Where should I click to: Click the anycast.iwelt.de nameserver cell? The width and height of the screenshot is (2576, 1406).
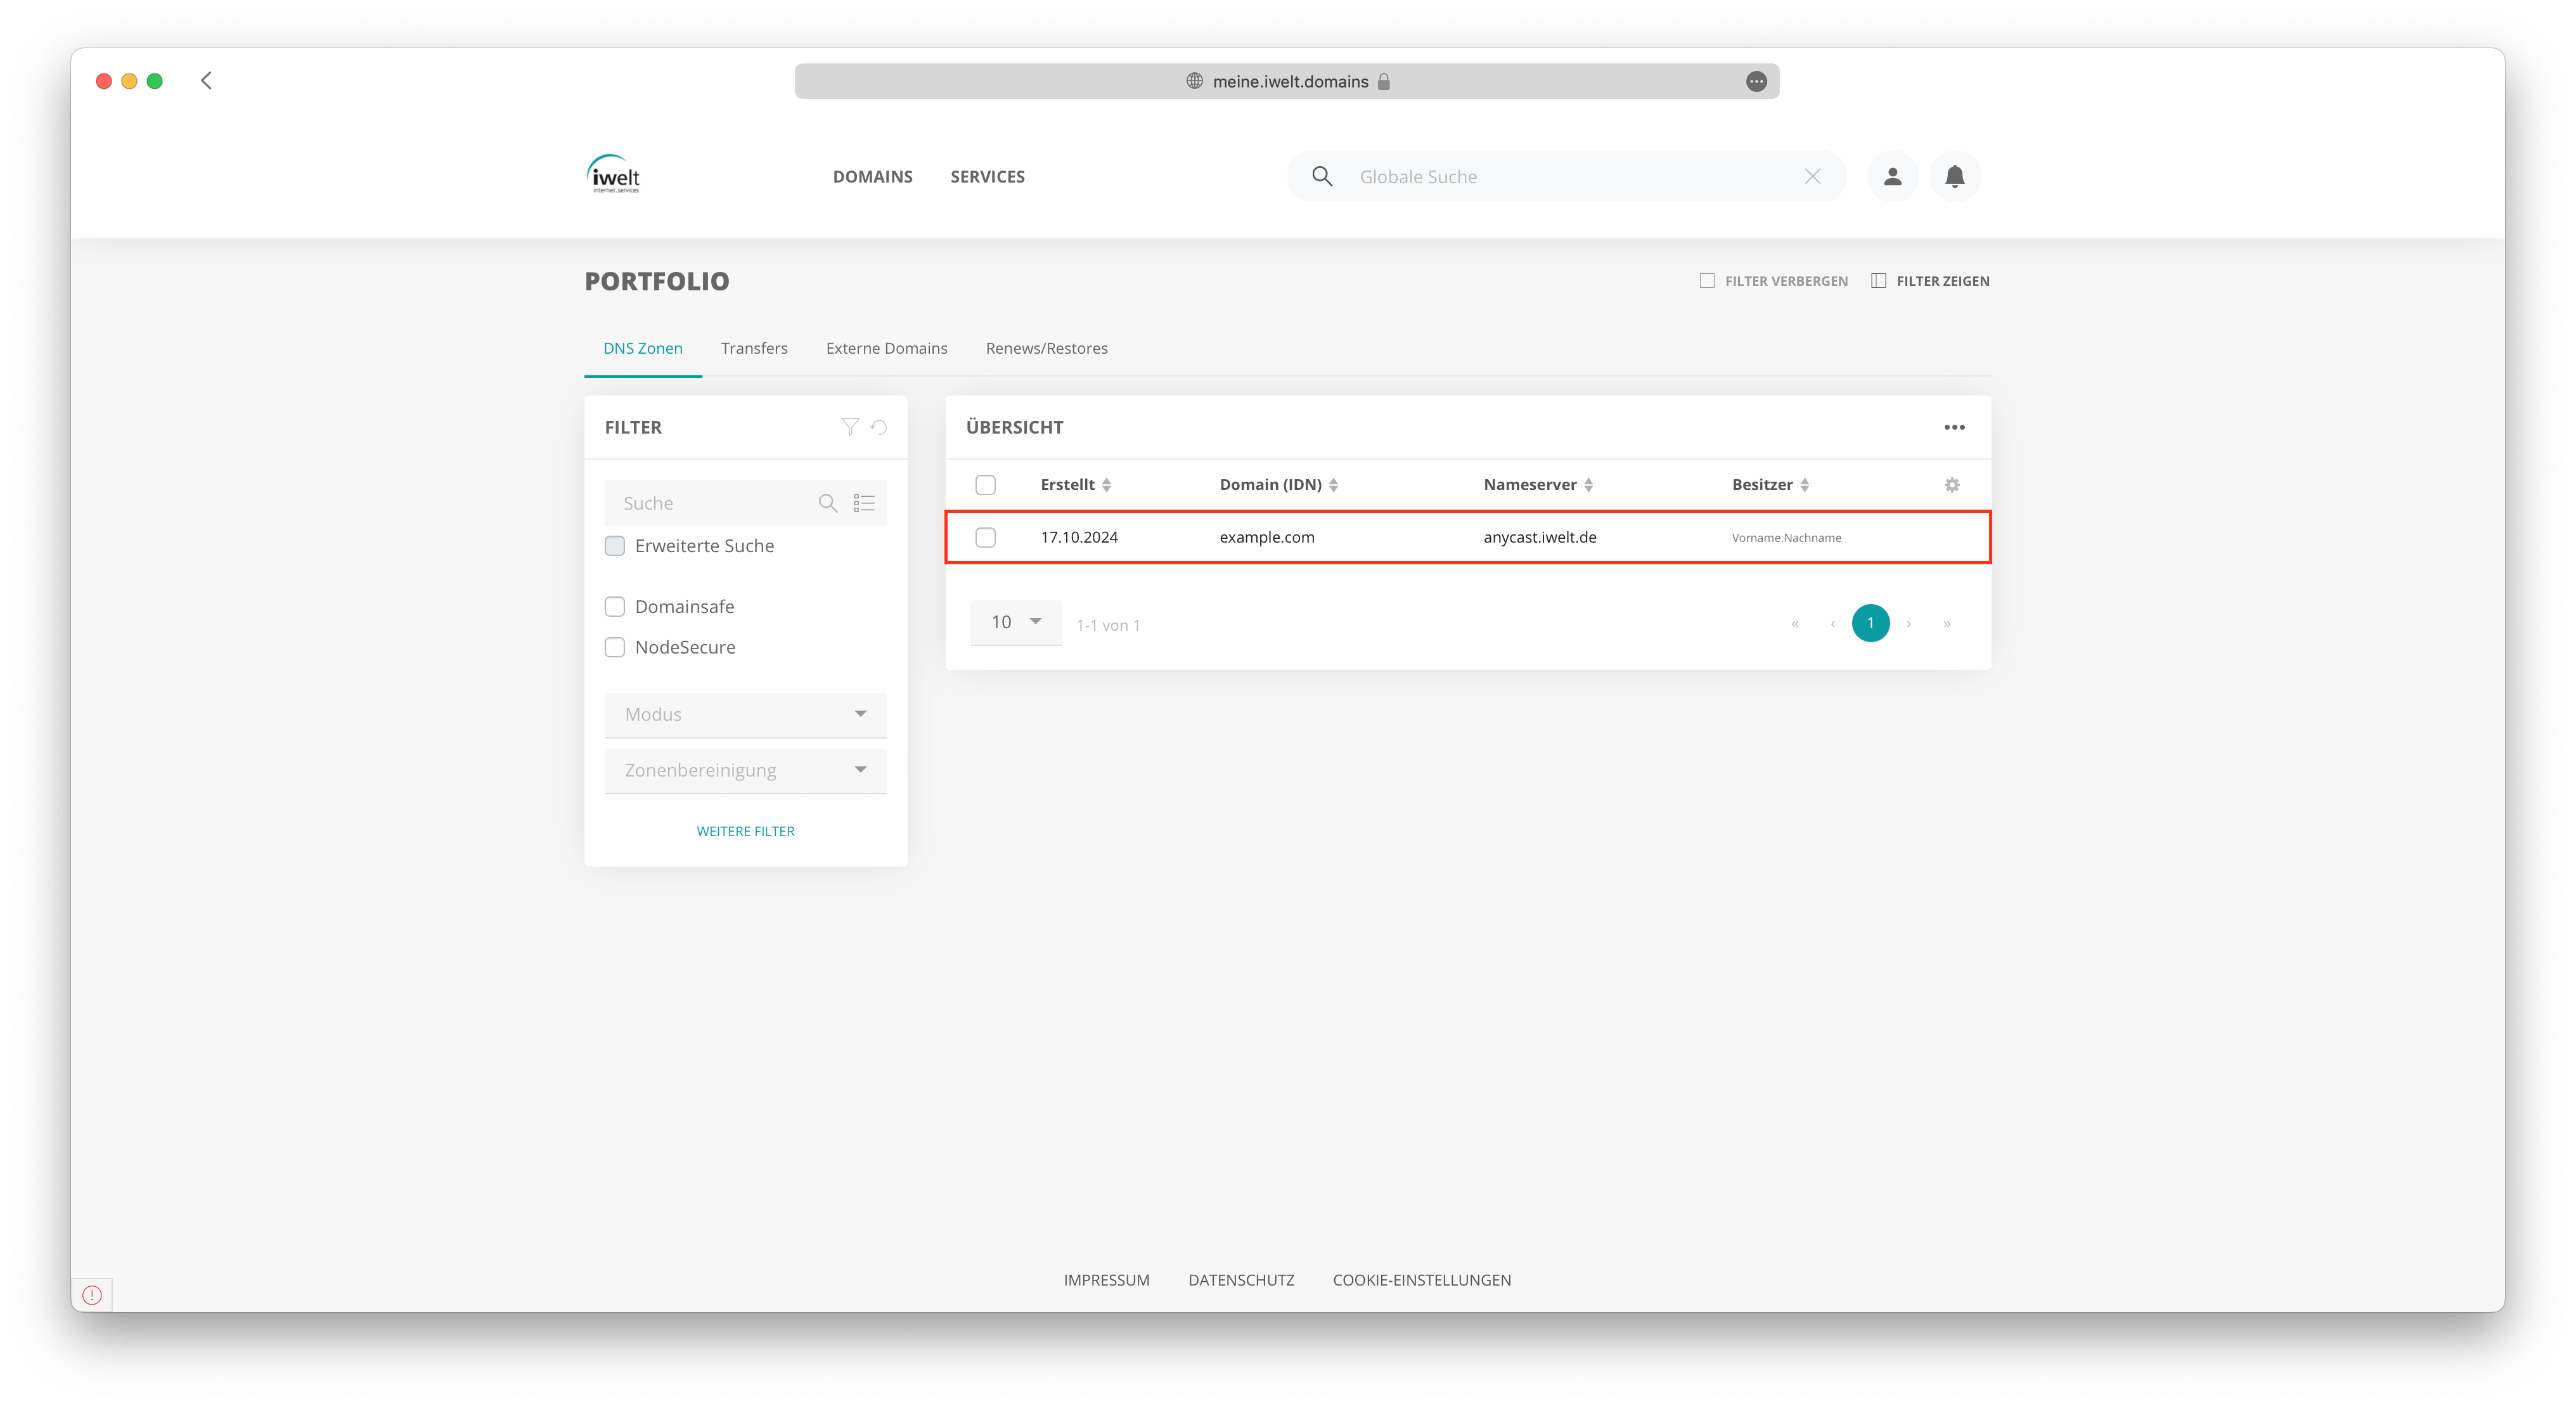1540,538
